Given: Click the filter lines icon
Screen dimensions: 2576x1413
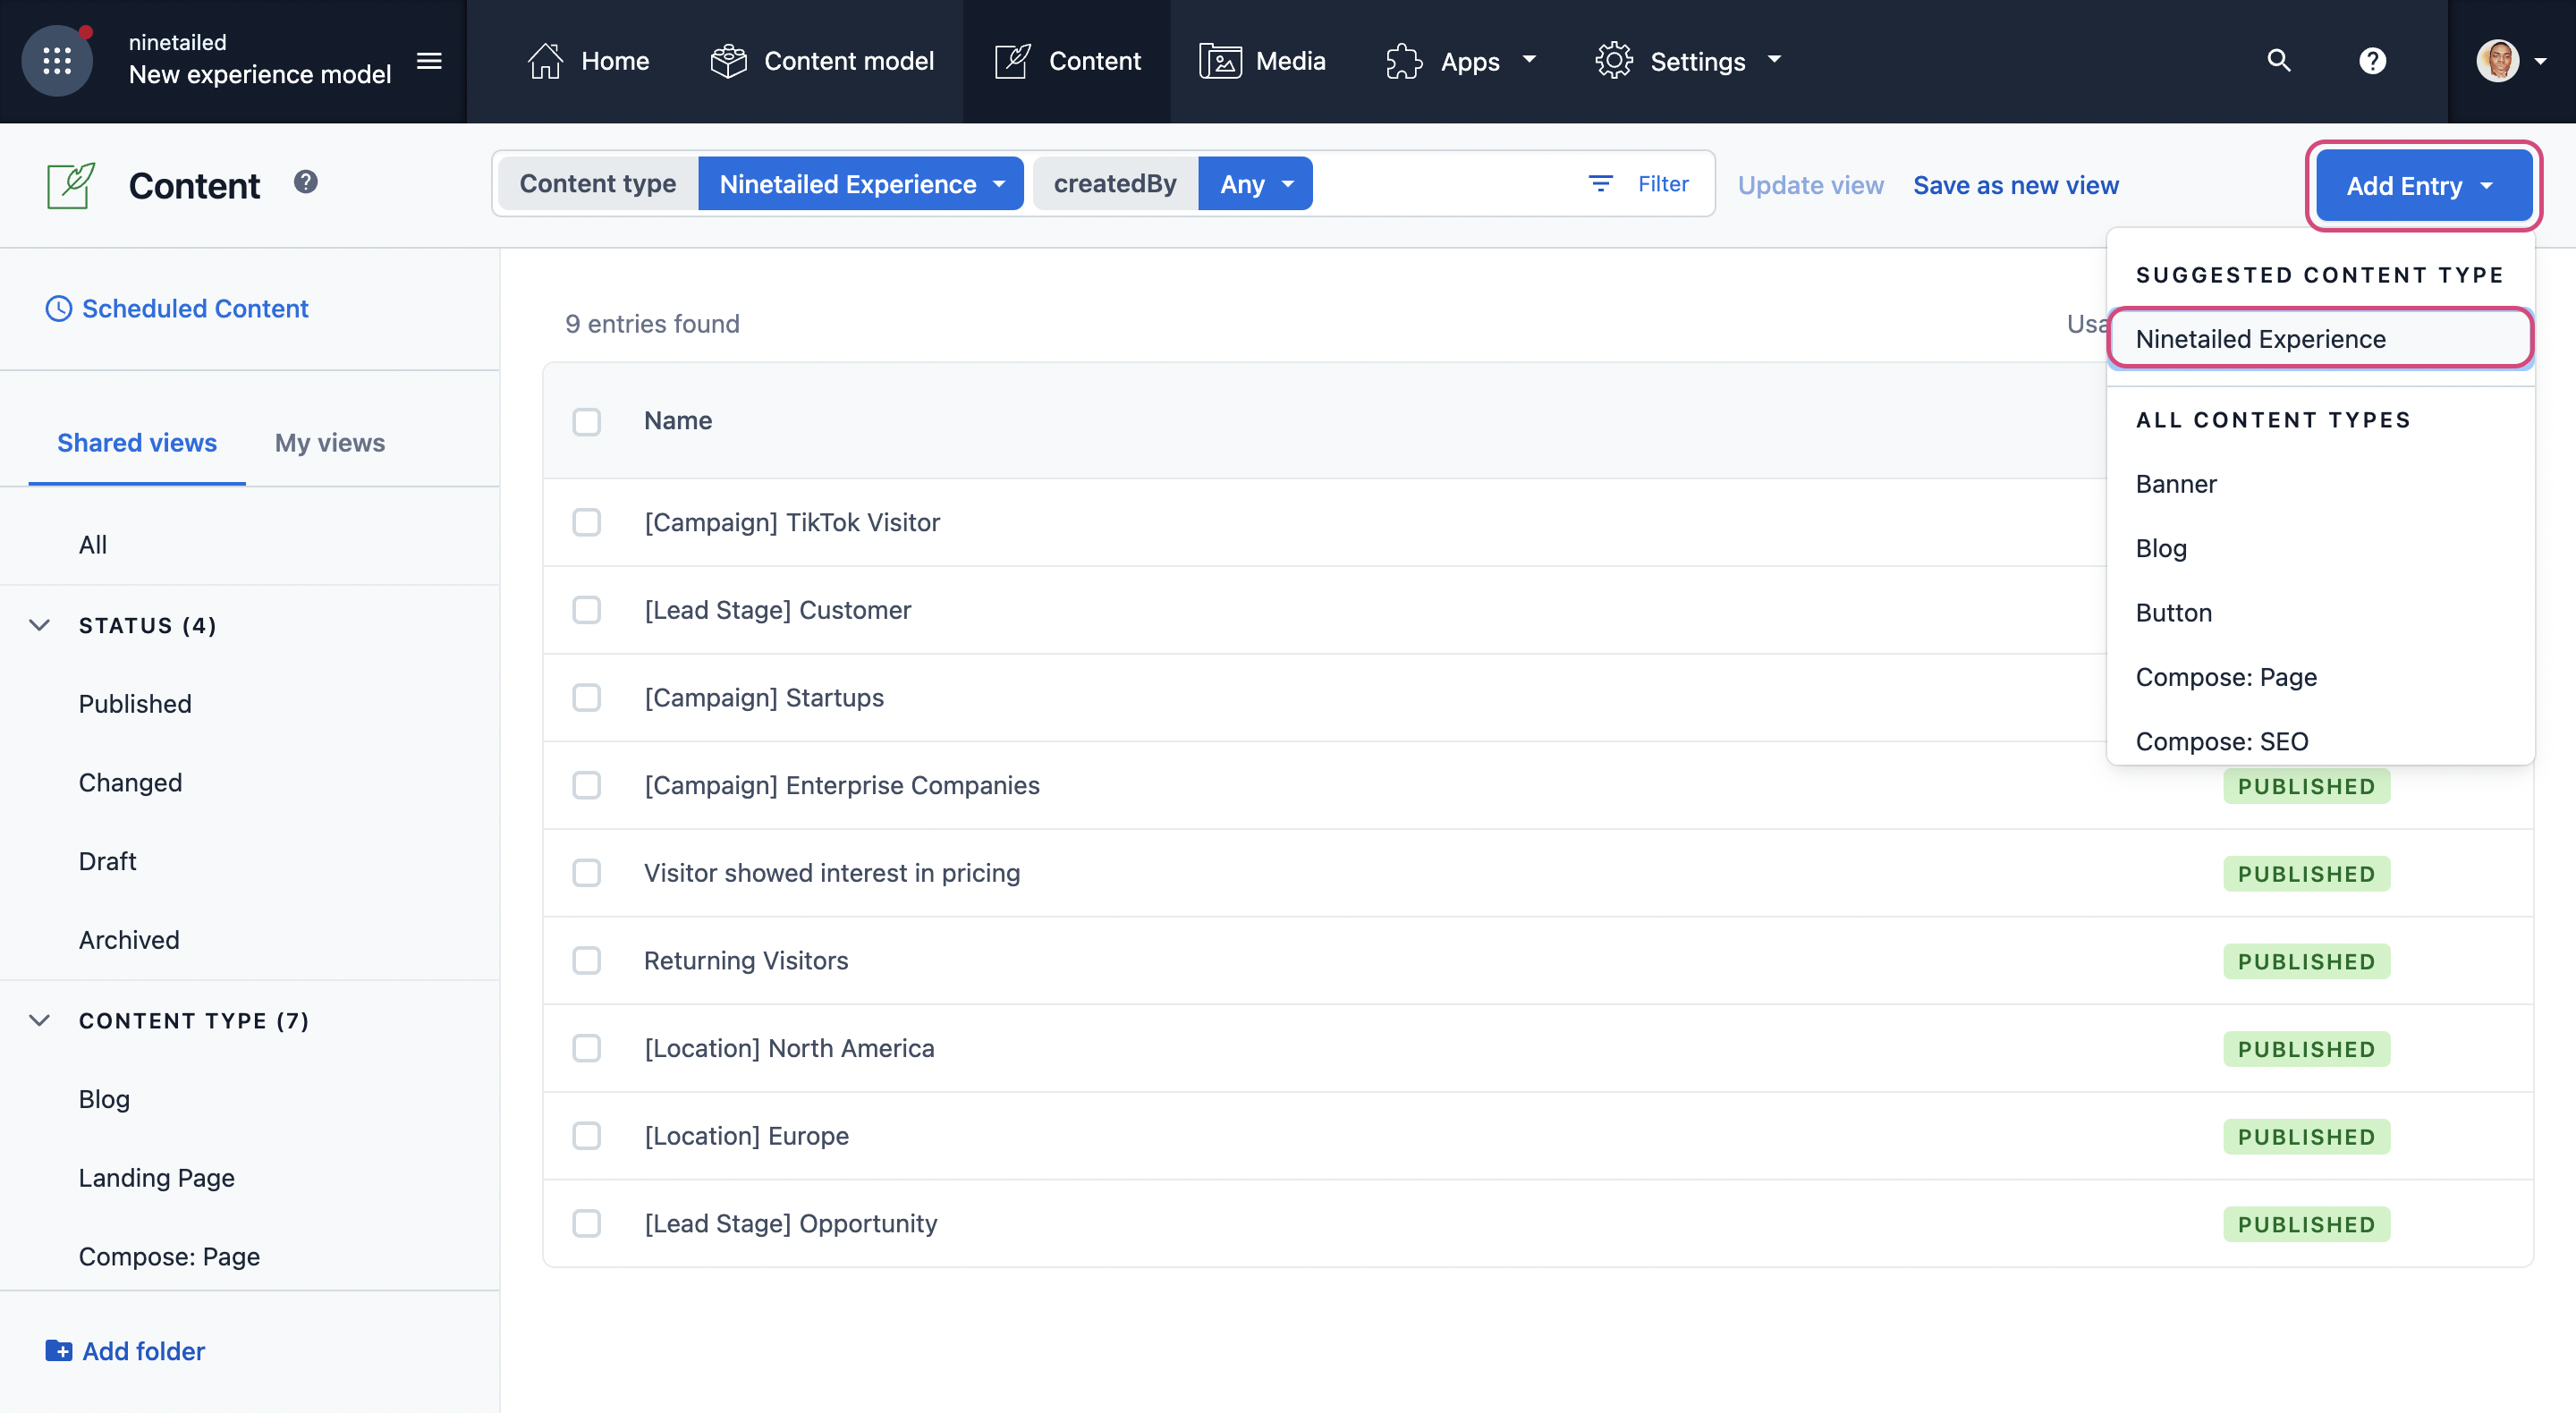Looking at the screenshot, I should point(1600,184).
